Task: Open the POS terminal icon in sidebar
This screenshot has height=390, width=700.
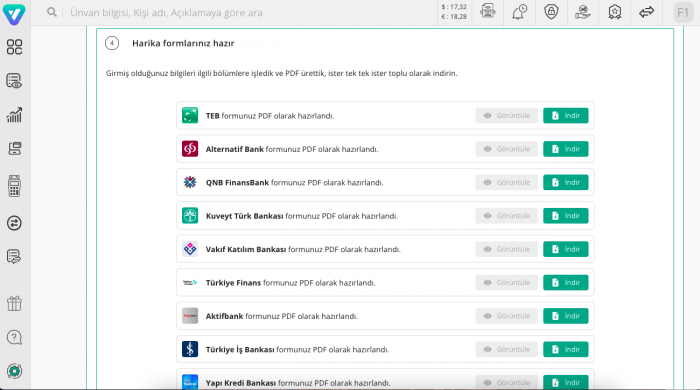Action: [x=14, y=186]
